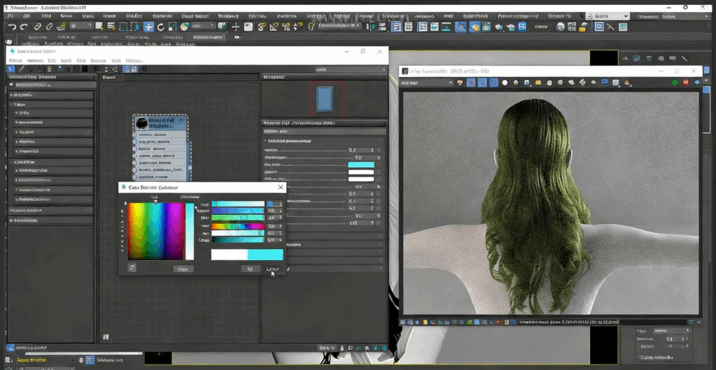This screenshot has width=716, height=370.
Task: Activate the Select and Scale tool
Action: (x=173, y=27)
